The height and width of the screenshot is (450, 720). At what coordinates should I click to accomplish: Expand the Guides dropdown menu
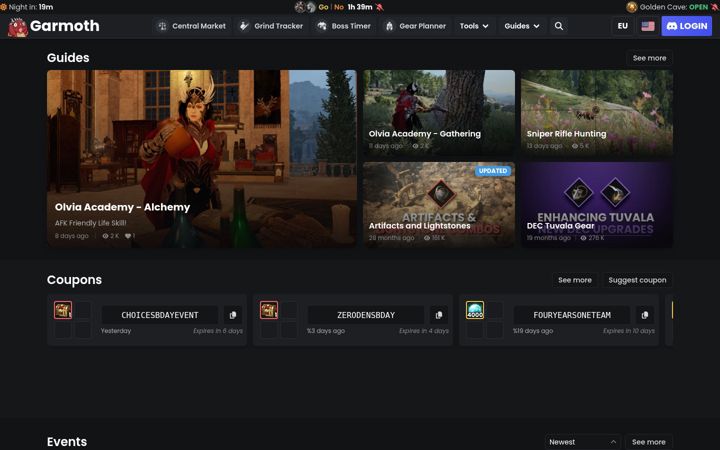pyautogui.click(x=522, y=26)
